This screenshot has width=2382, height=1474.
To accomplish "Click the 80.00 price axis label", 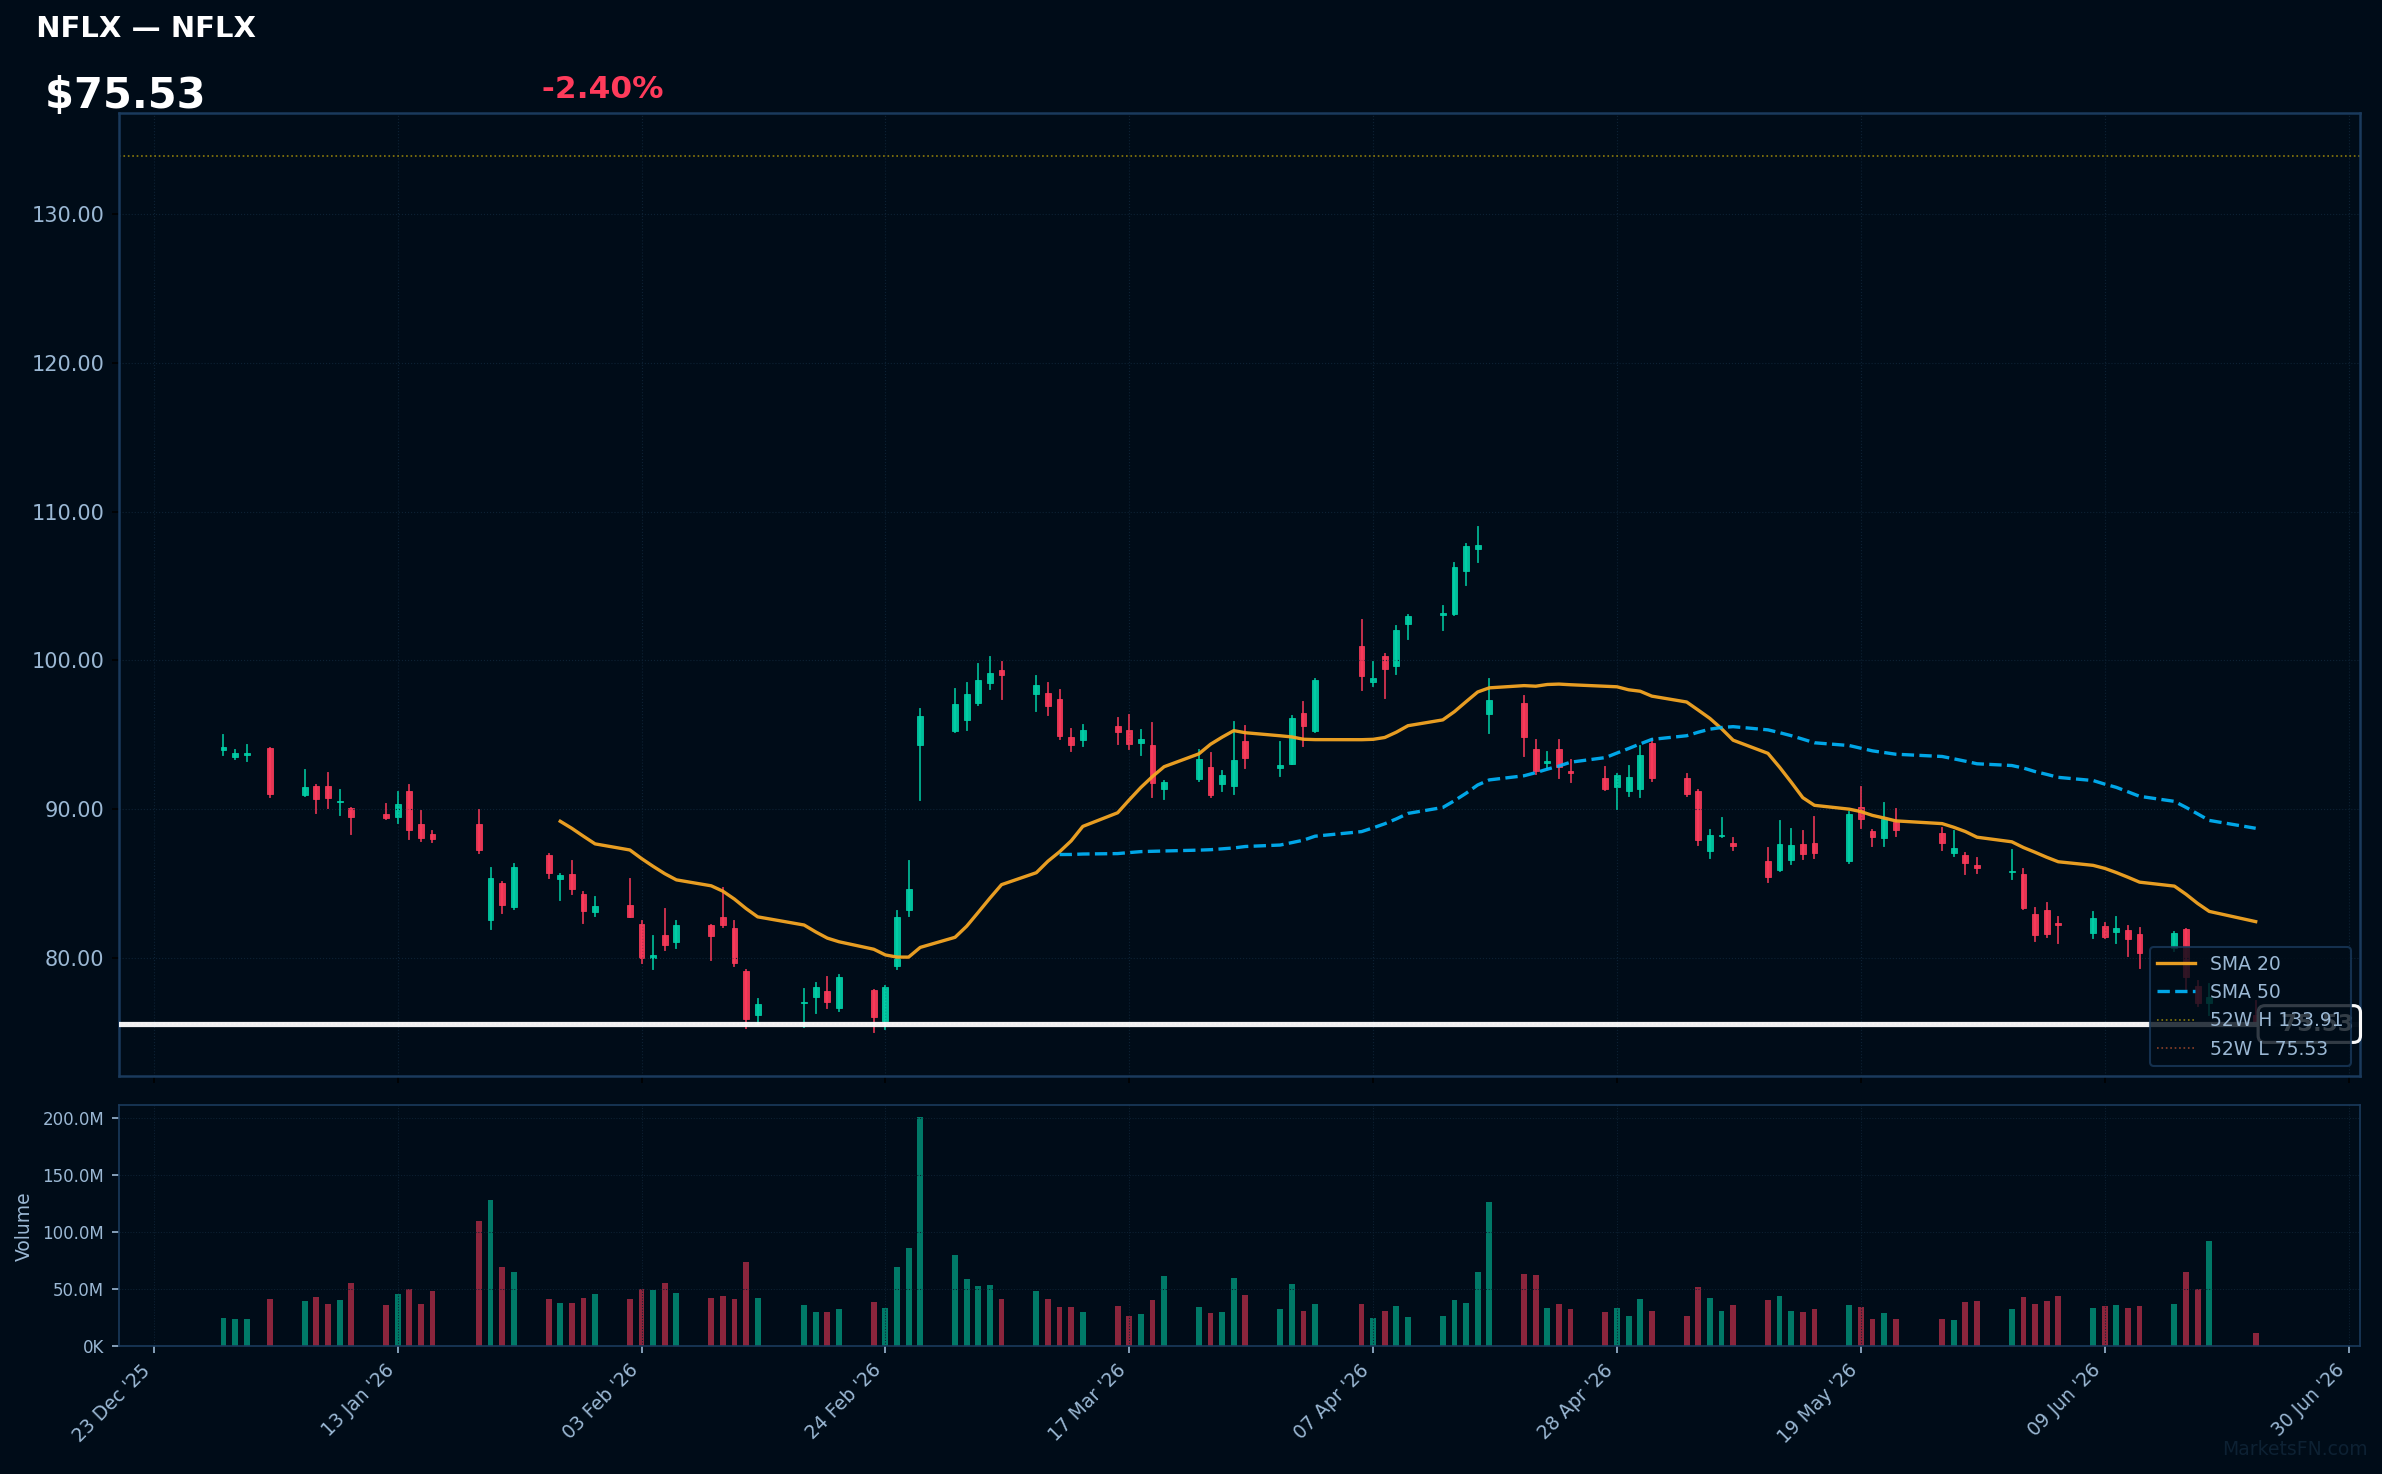I will [x=74, y=959].
